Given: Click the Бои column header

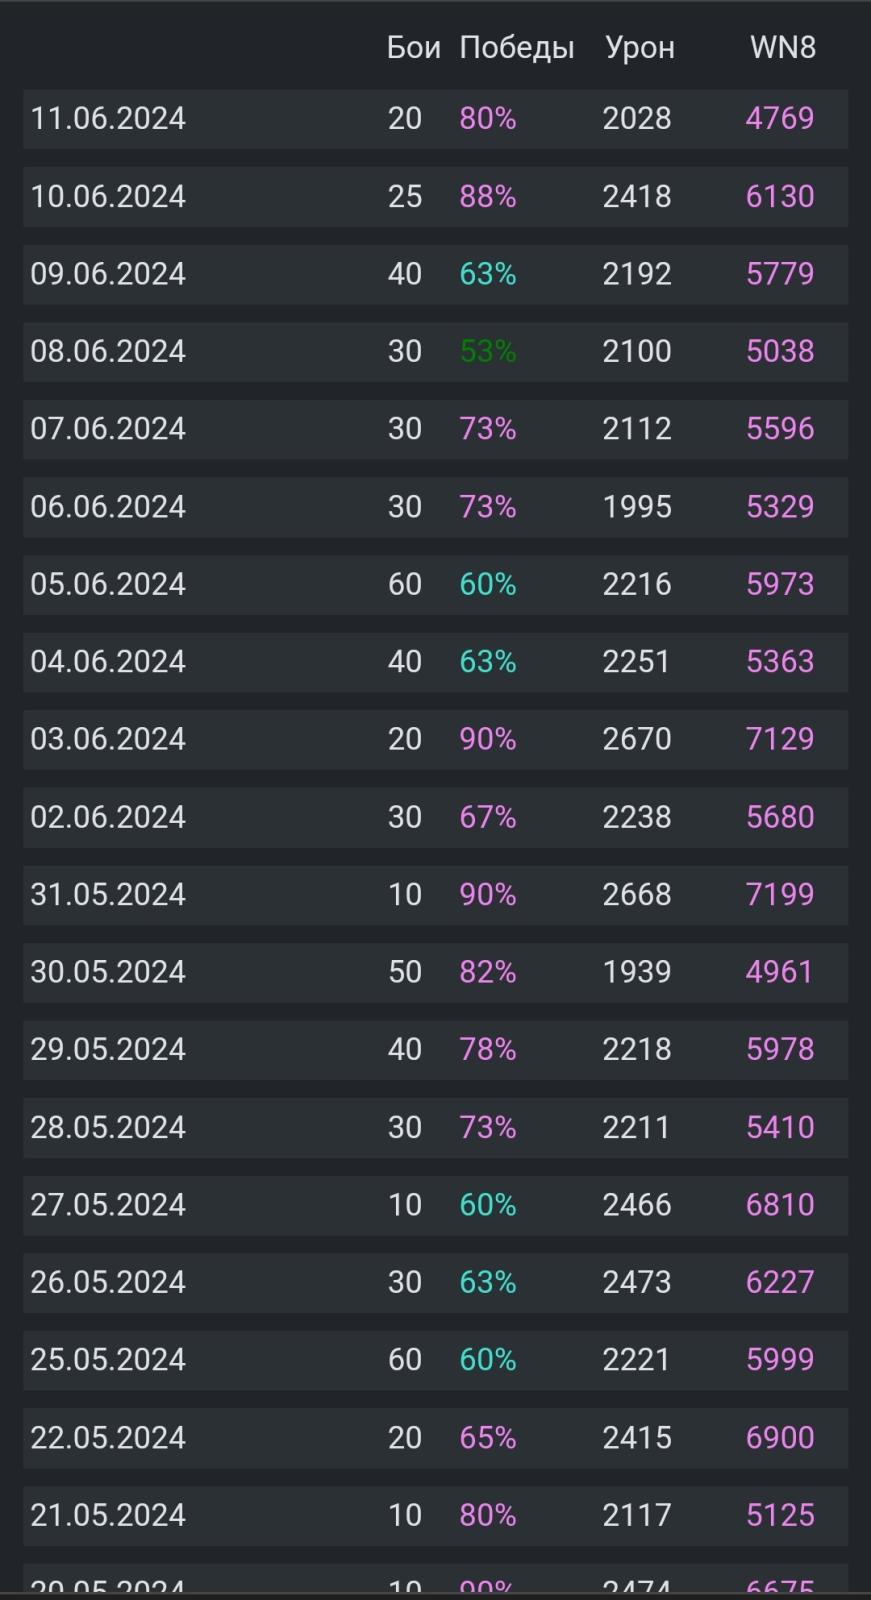Looking at the screenshot, I should 413,47.
